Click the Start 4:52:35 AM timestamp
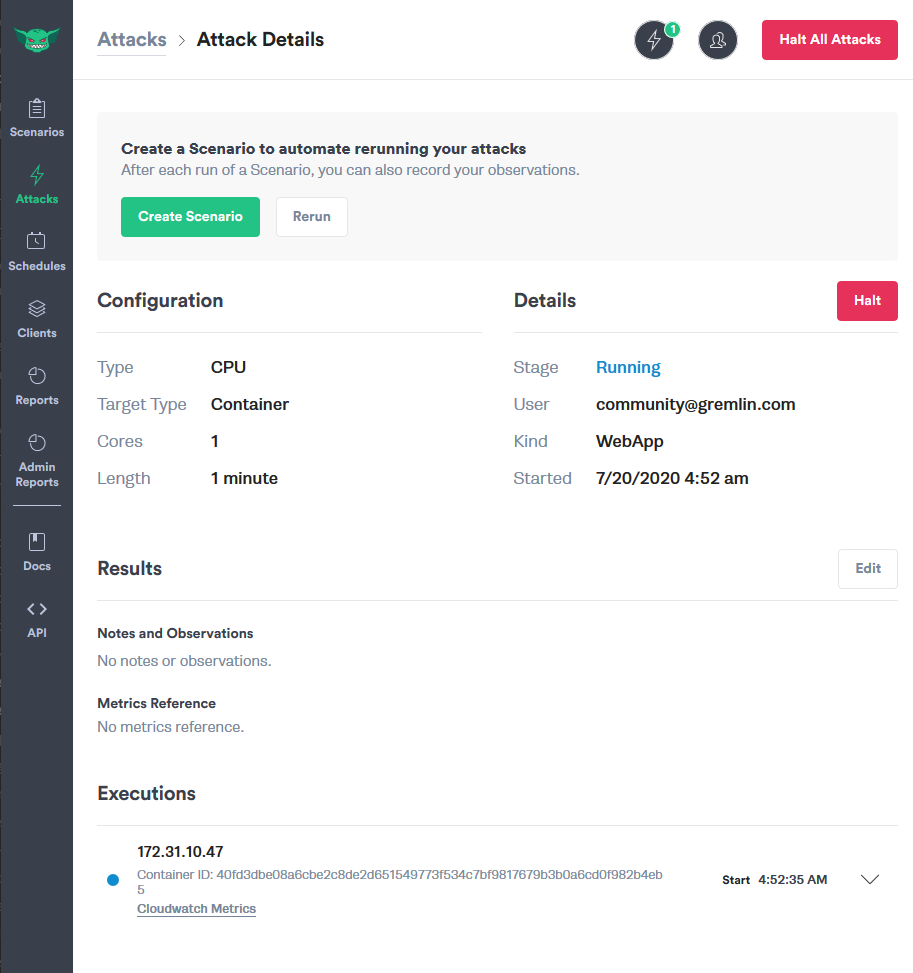913x973 pixels. point(775,880)
